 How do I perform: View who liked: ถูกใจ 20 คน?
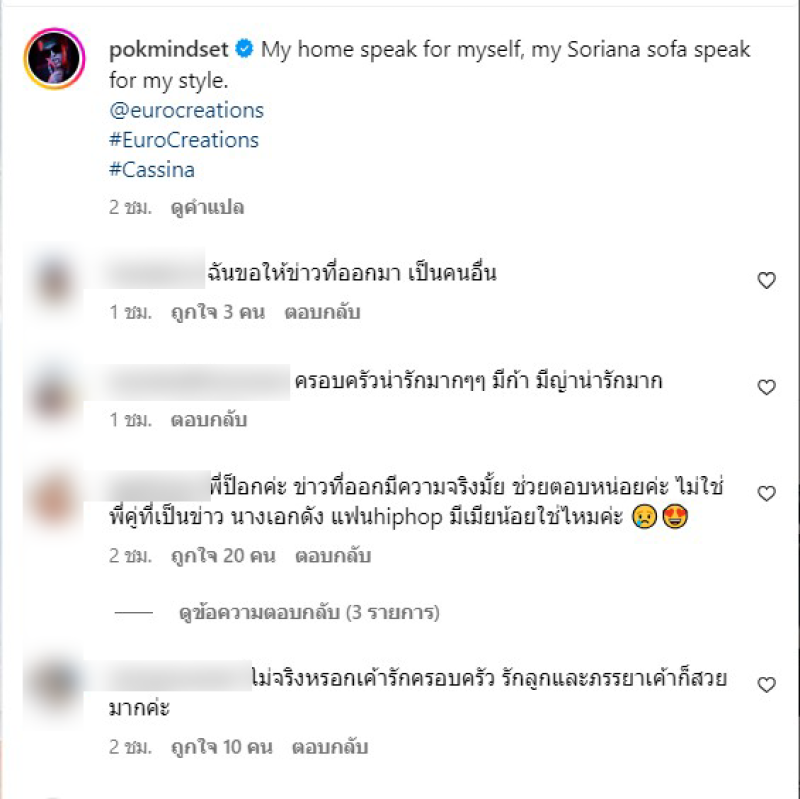223,556
